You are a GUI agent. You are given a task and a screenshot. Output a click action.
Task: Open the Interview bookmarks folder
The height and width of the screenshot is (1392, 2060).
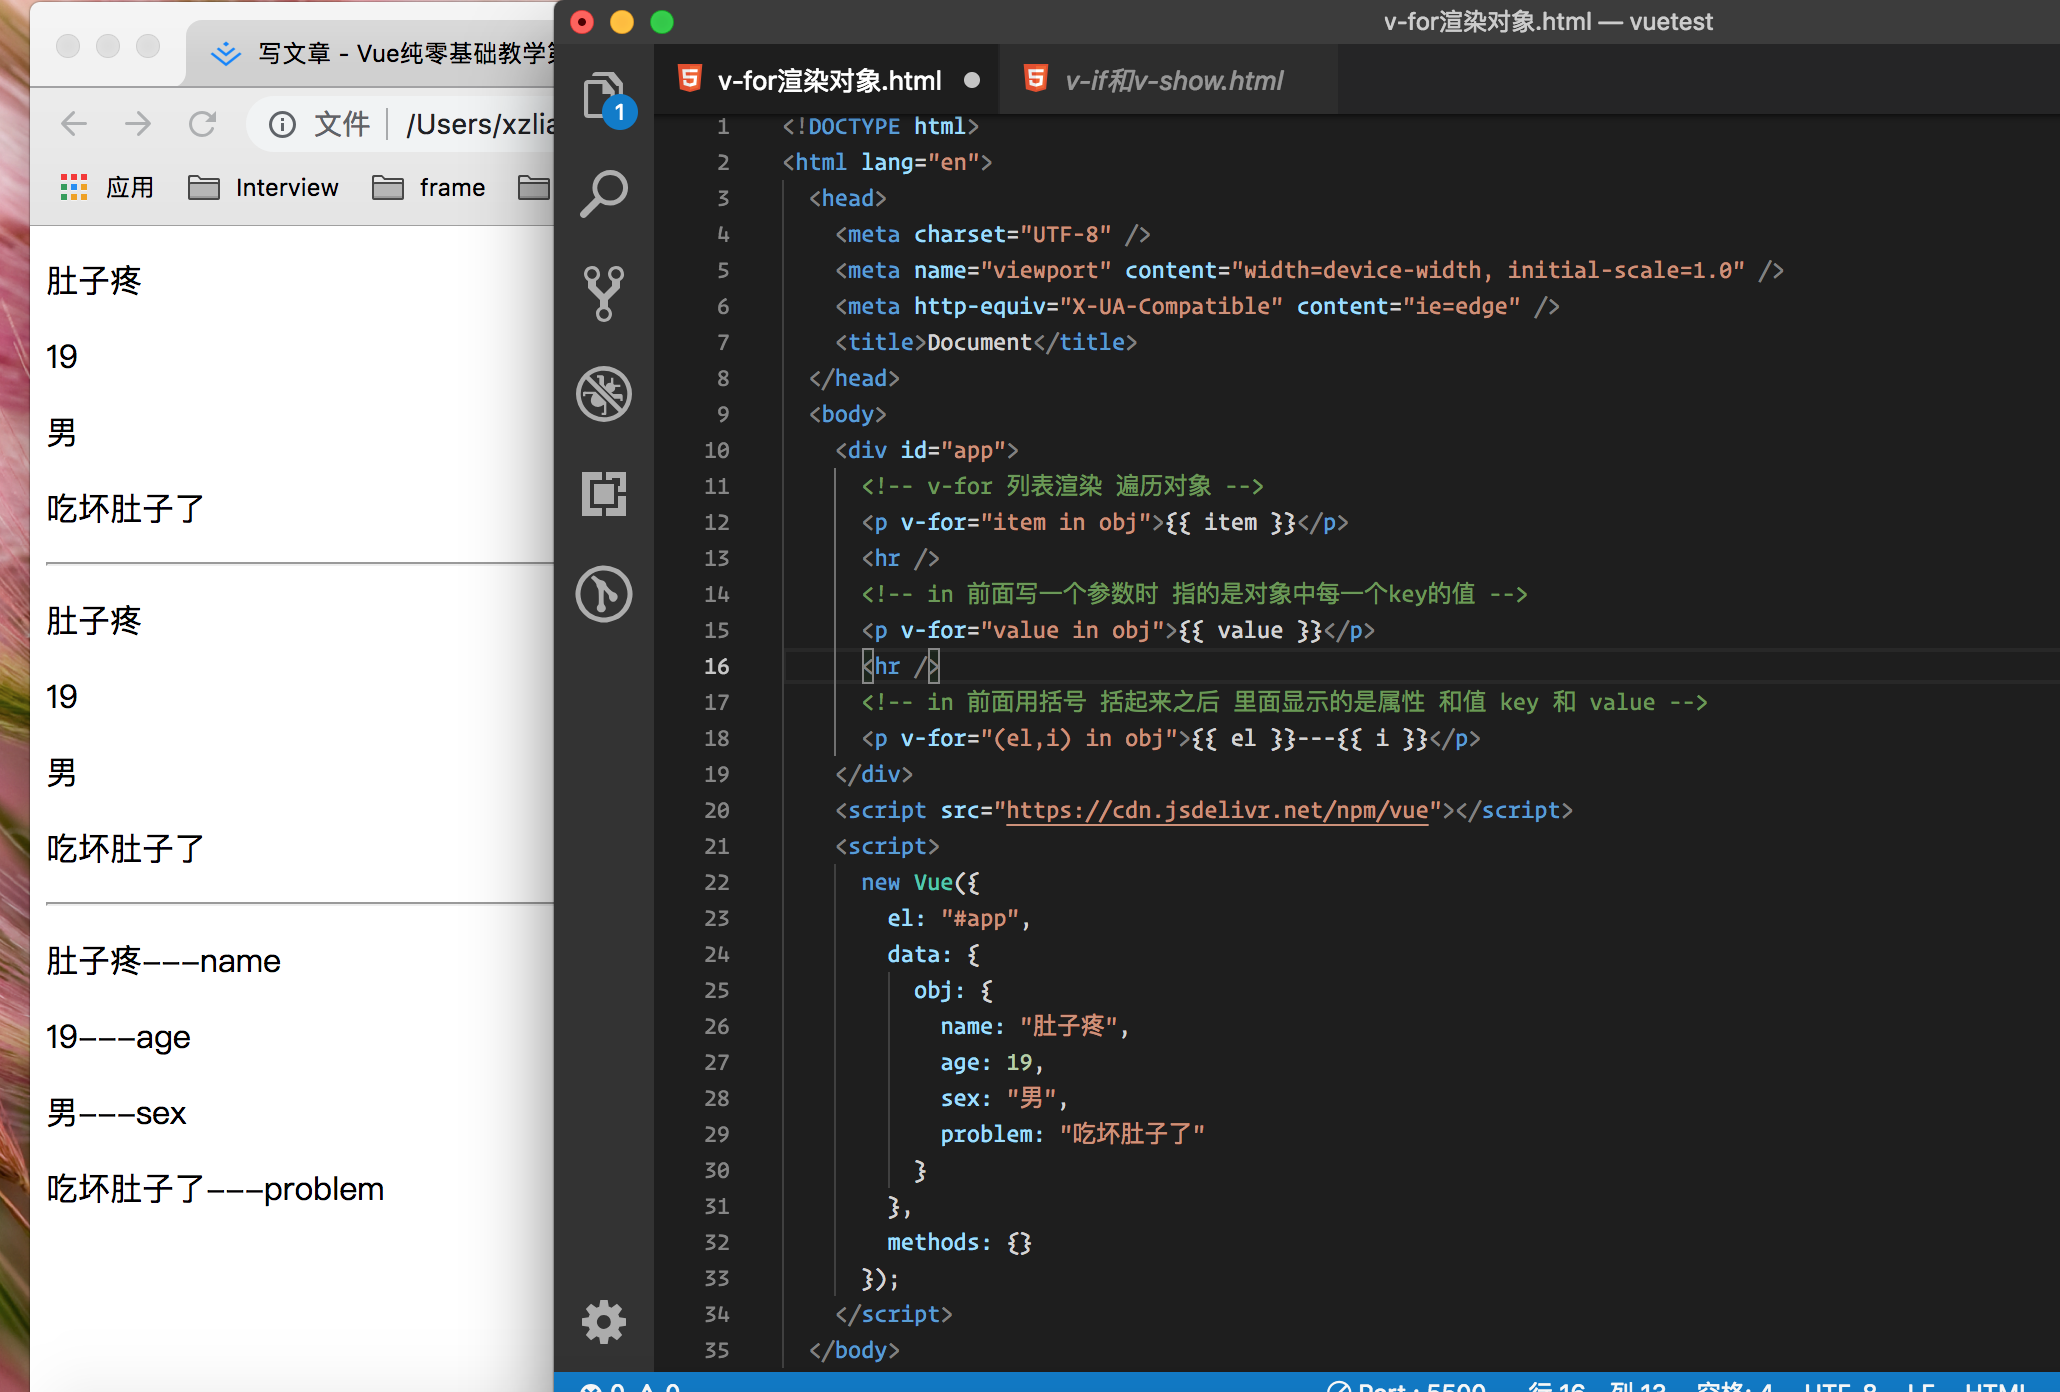tap(265, 187)
